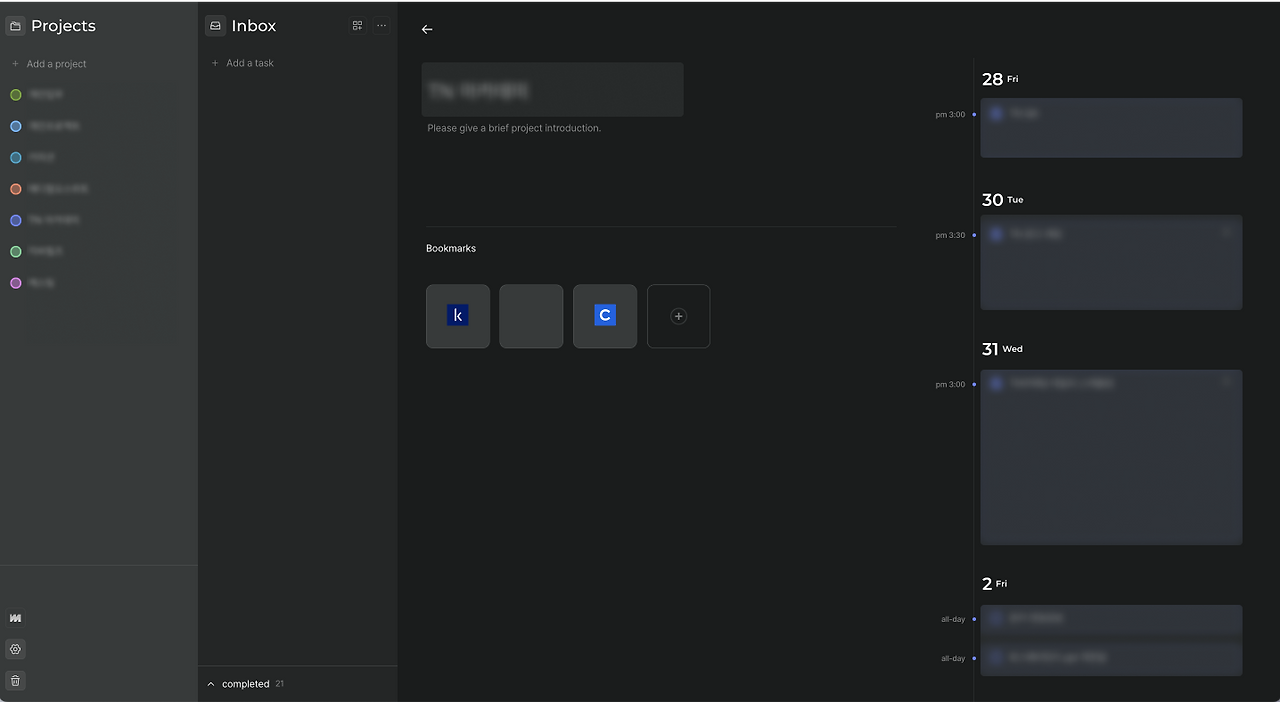
Task: Open the event card under 28 Fri
Action: point(1111,128)
